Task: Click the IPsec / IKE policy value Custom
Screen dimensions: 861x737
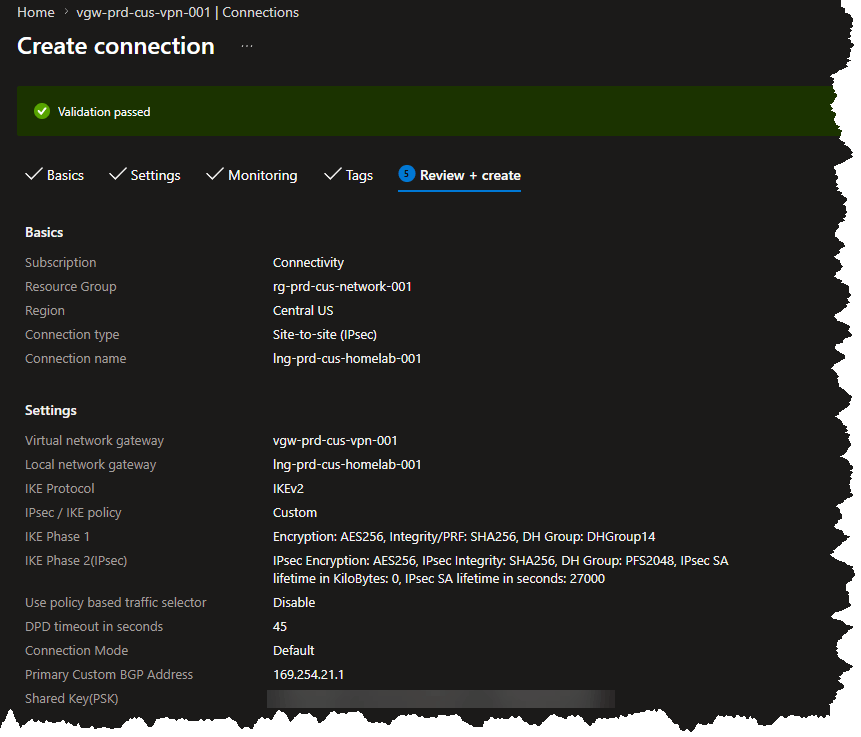Action: 295,512
